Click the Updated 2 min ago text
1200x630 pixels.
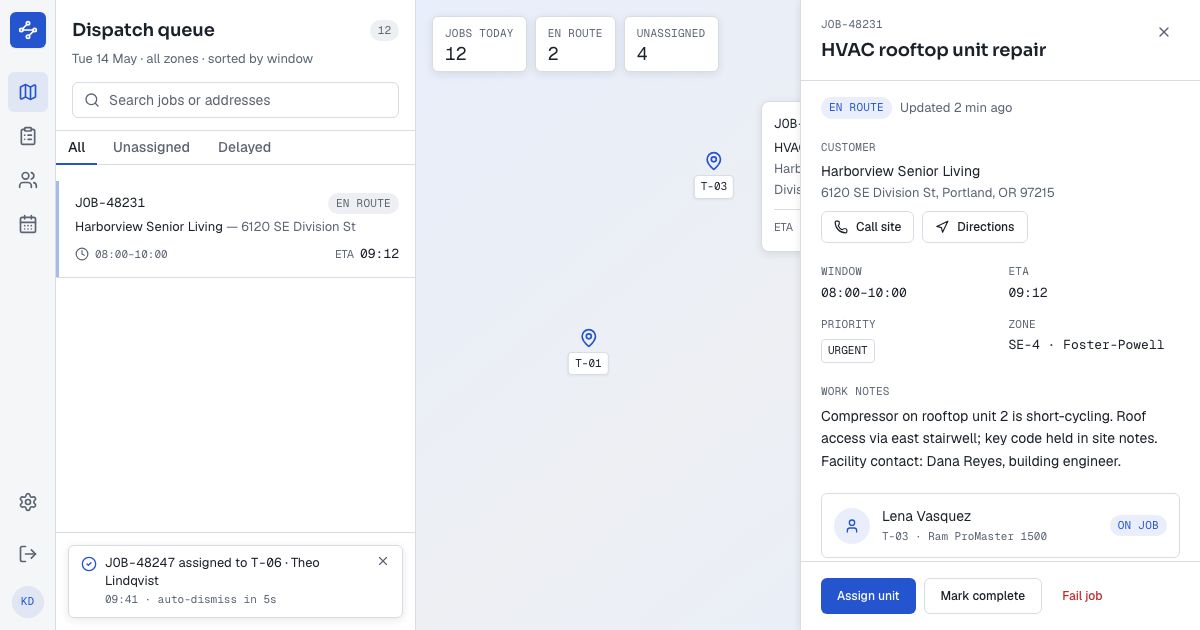pyautogui.click(x=956, y=108)
